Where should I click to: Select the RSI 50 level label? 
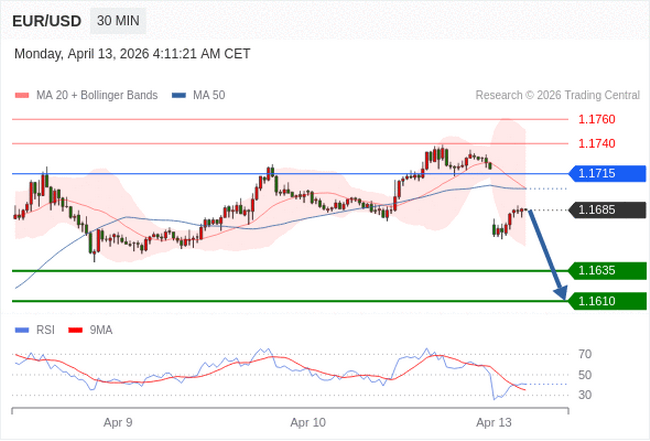click(585, 375)
